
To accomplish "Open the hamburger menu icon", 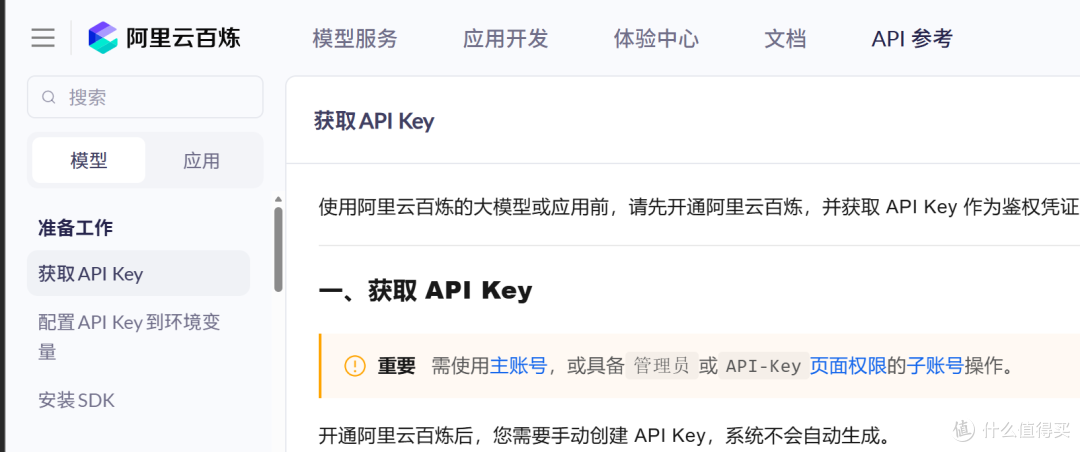I will click(43, 37).
